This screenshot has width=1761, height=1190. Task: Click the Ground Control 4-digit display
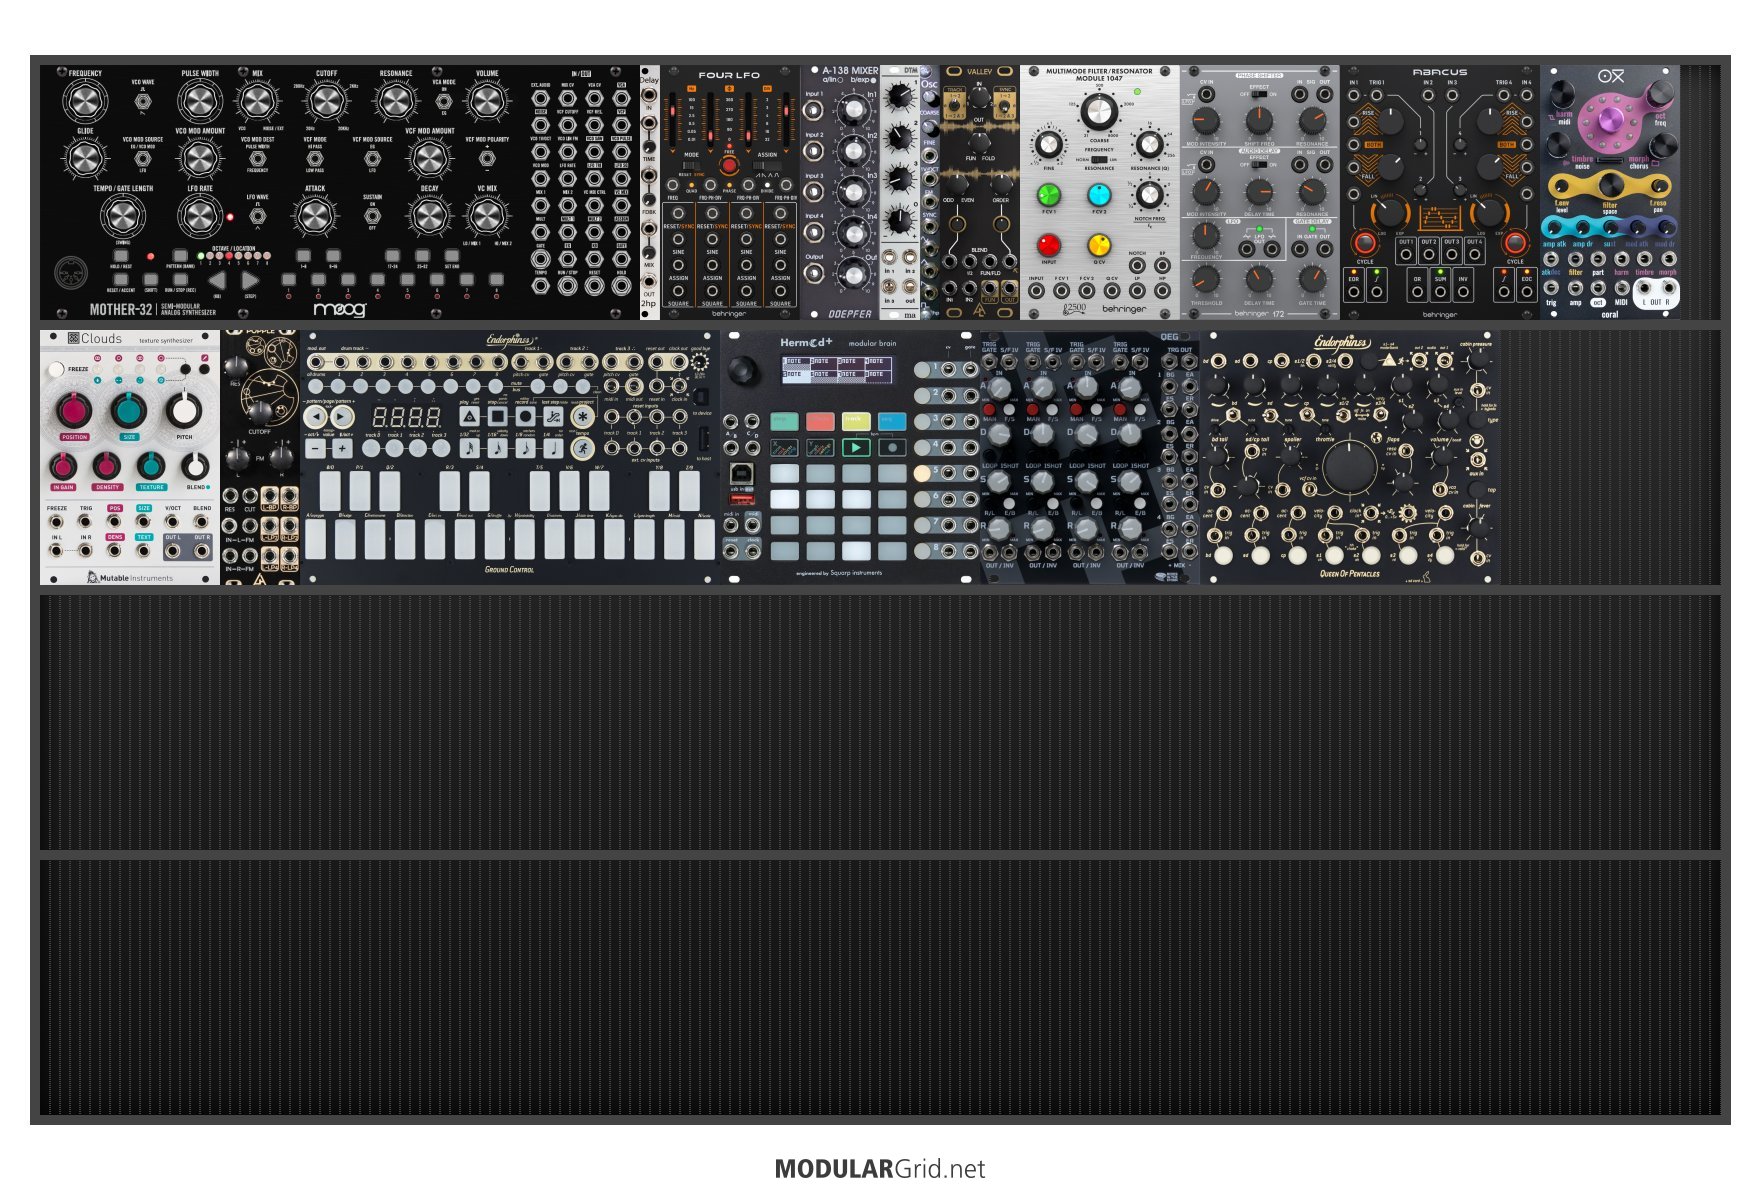406,417
